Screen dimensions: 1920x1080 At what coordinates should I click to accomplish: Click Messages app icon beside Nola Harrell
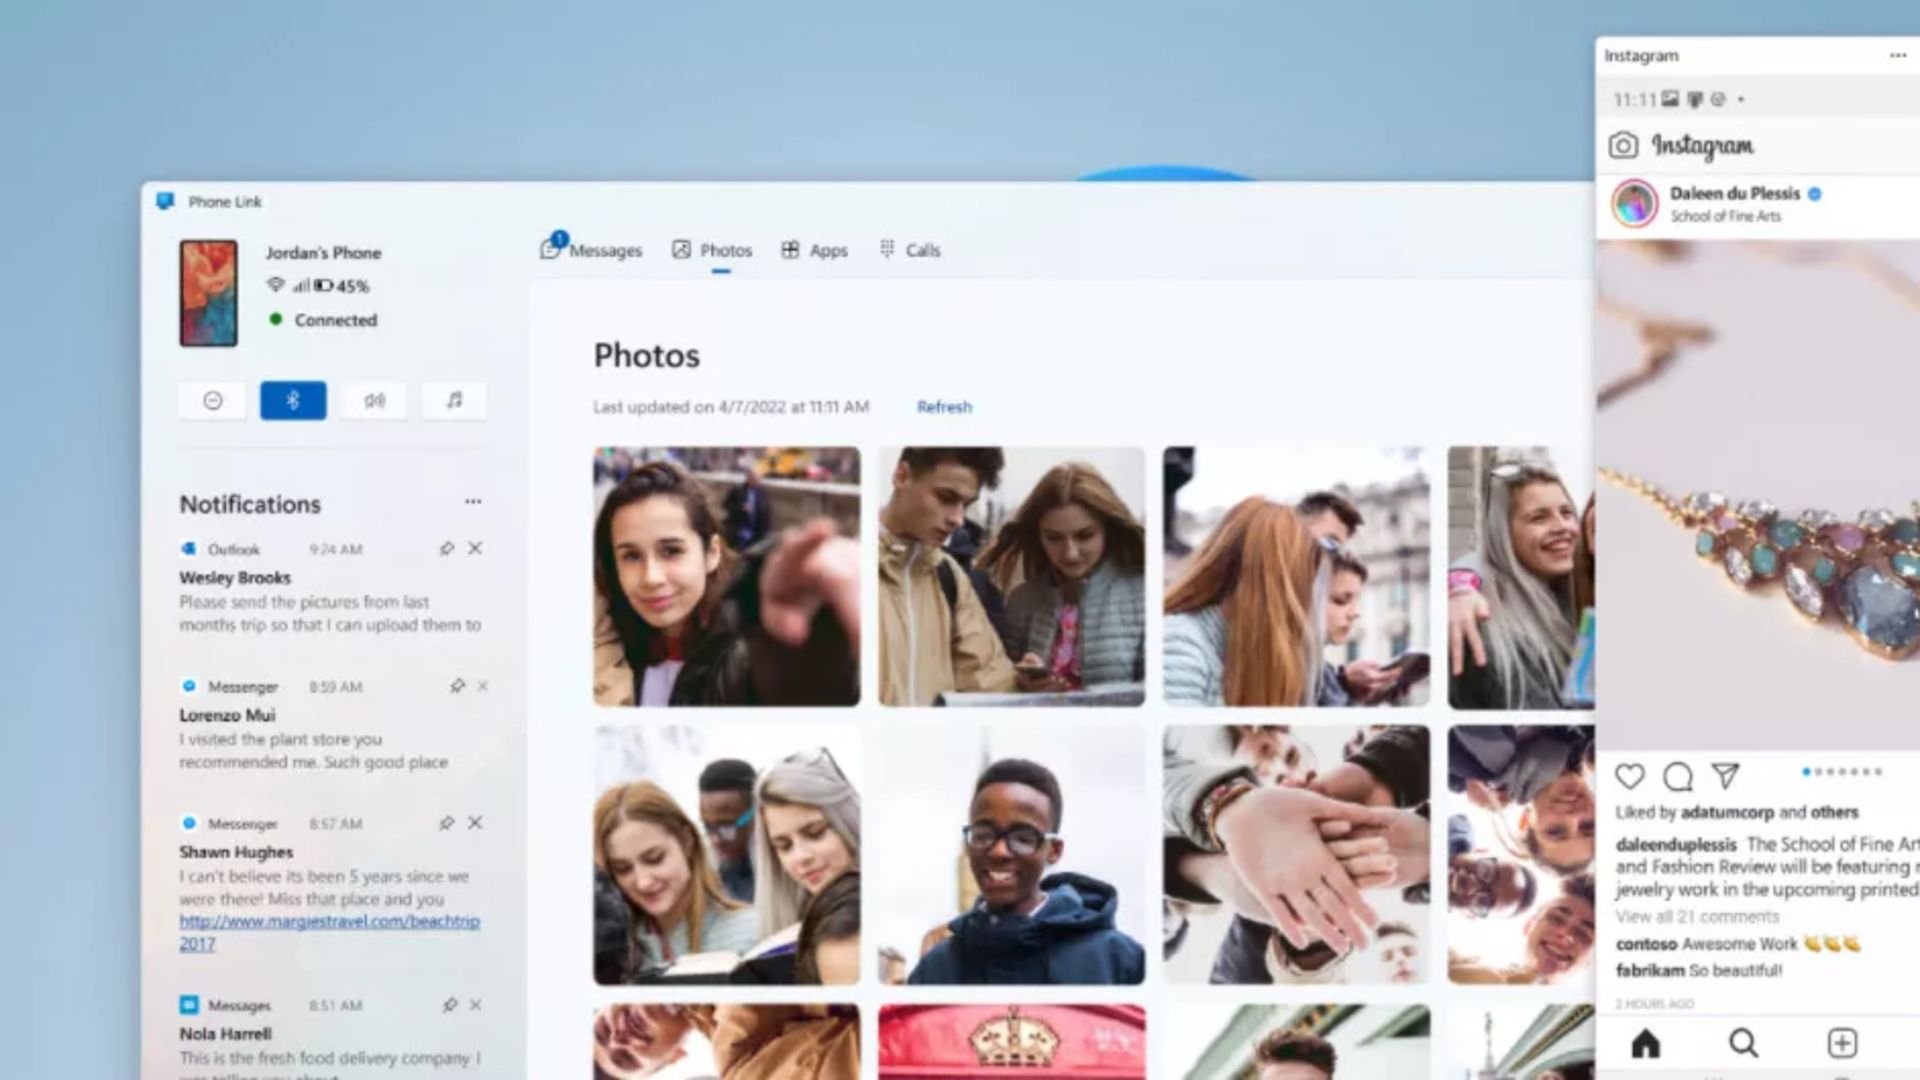pyautogui.click(x=188, y=1005)
